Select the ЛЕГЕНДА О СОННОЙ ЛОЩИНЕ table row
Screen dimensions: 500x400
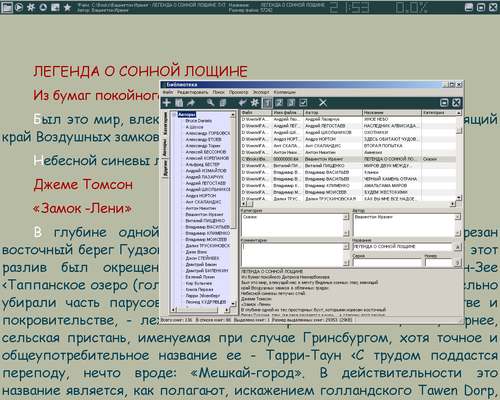pyautogui.click(x=348, y=159)
